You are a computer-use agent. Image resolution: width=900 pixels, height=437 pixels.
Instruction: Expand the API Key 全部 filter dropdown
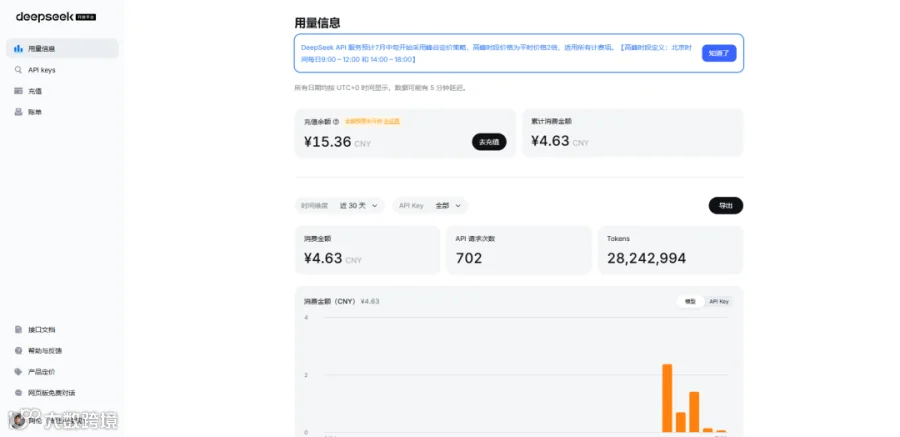(430, 206)
